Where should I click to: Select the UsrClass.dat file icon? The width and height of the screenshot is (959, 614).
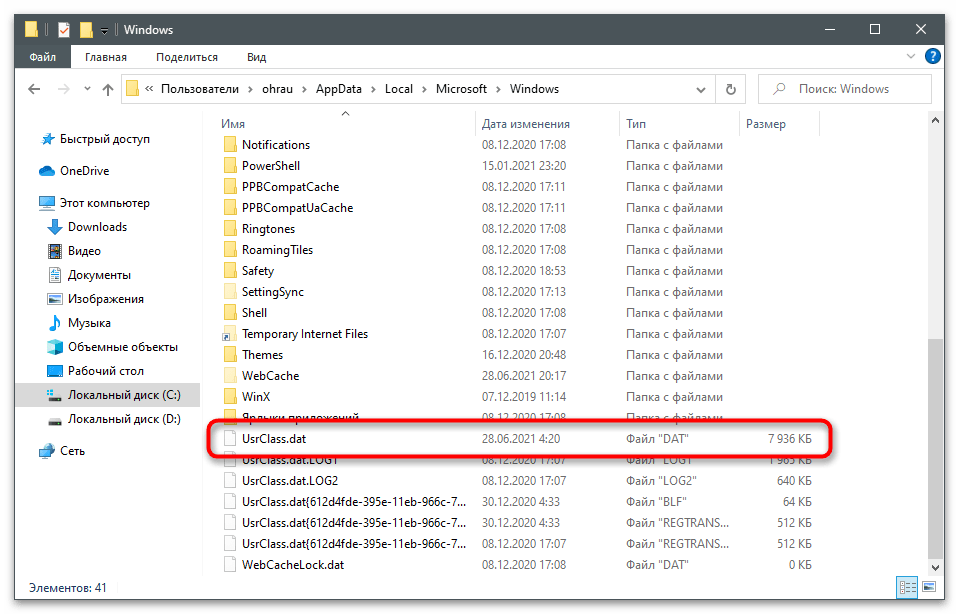(x=230, y=438)
